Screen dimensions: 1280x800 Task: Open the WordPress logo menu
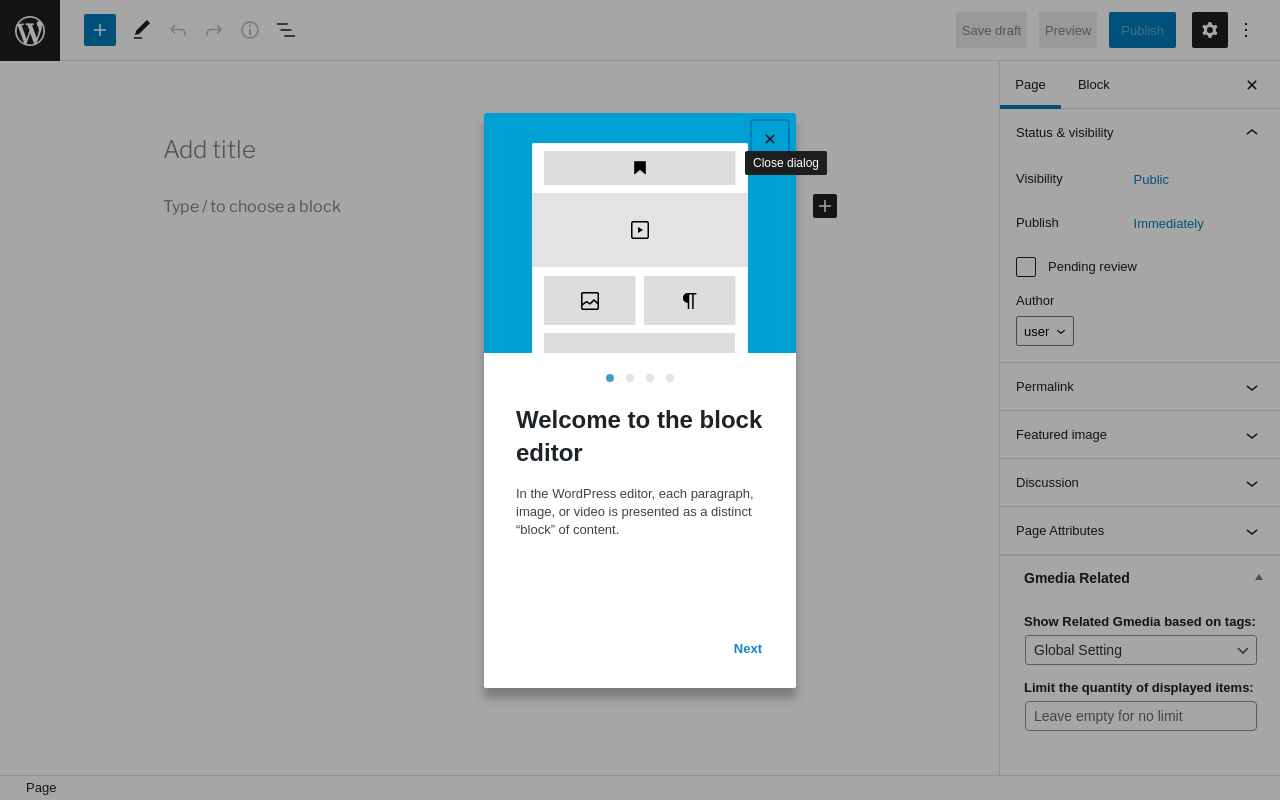[30, 30]
